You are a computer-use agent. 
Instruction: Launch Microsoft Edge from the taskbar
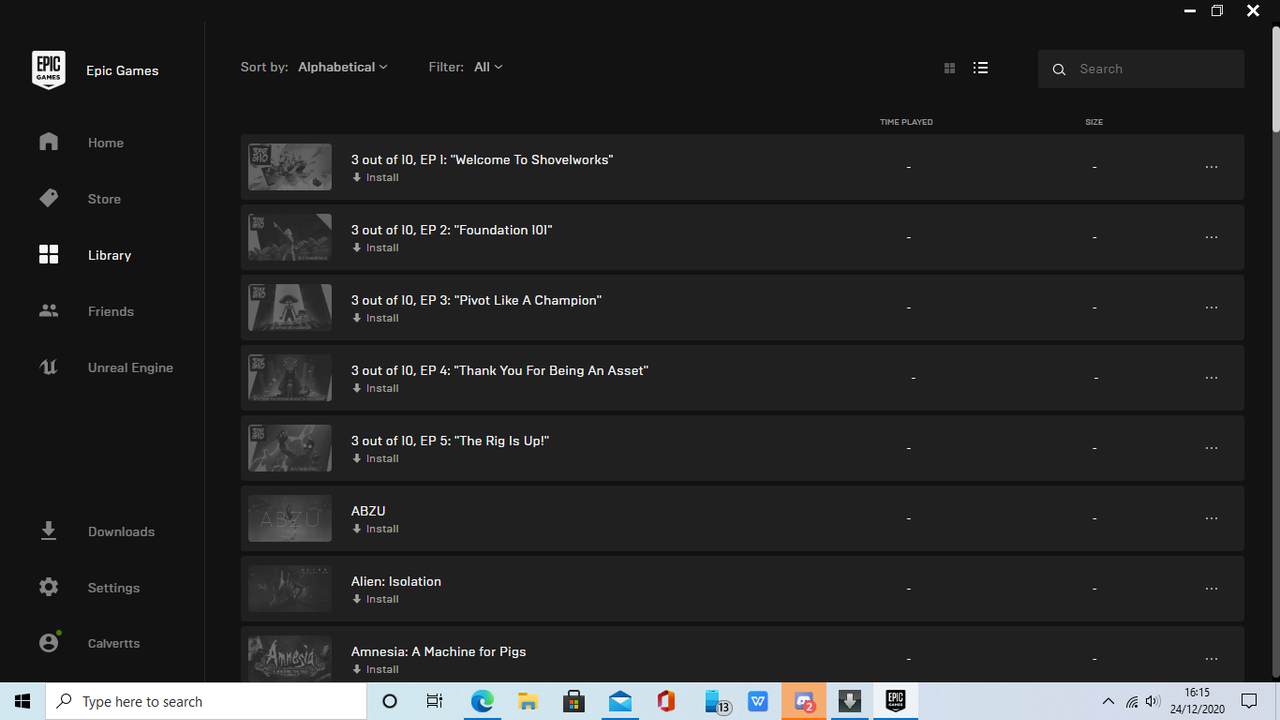(x=483, y=701)
